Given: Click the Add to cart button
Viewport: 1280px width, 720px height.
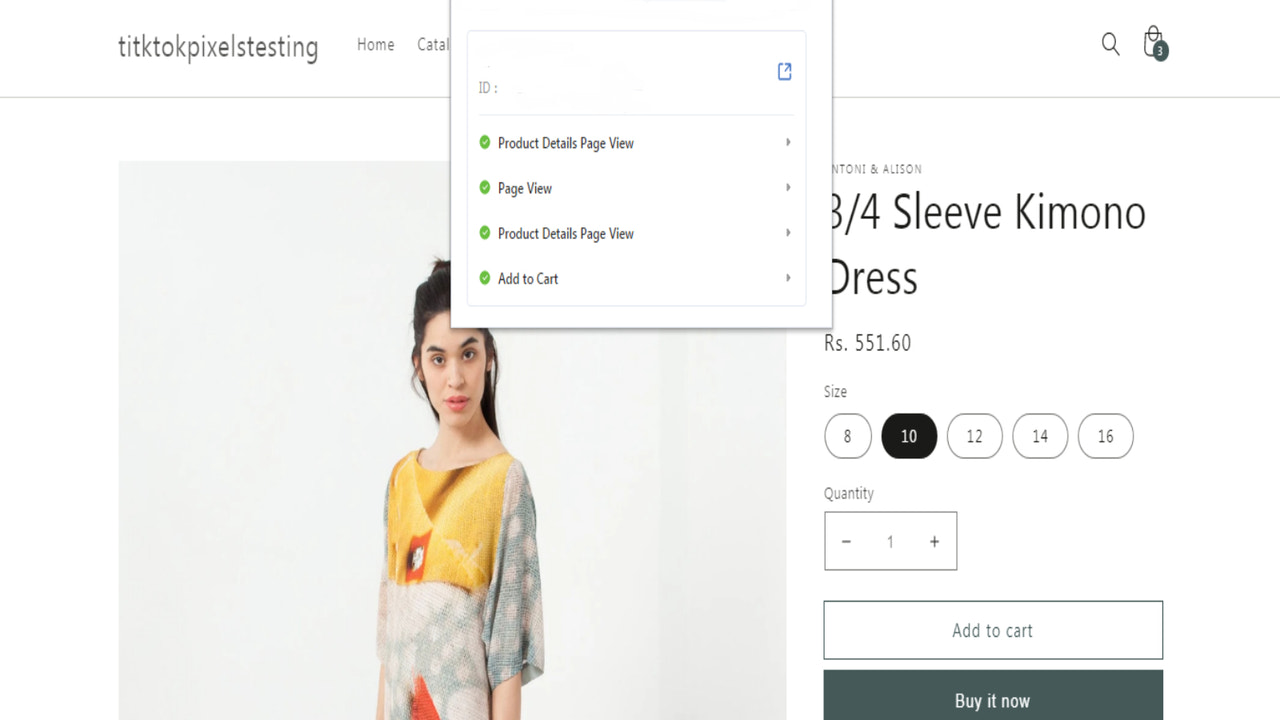Looking at the screenshot, I should (992, 630).
